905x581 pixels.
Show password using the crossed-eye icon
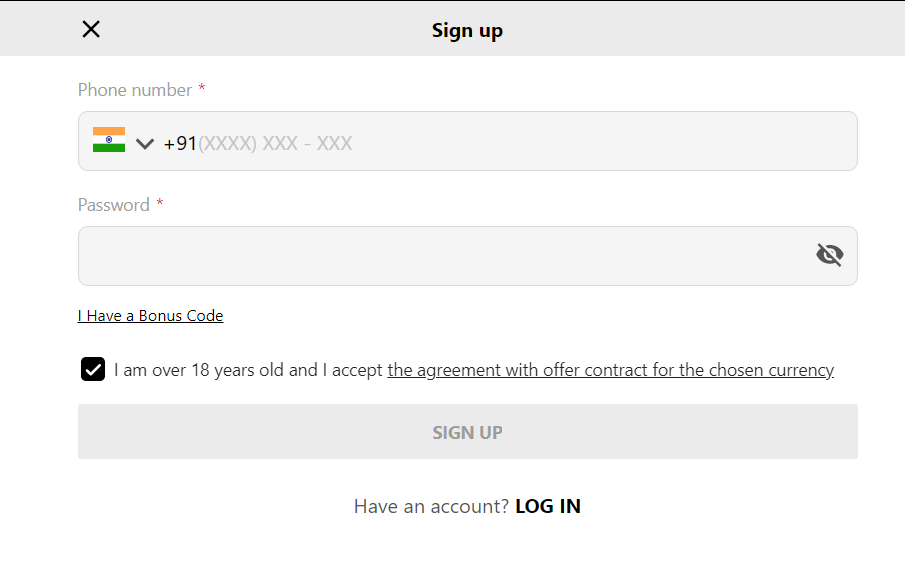[x=829, y=255]
